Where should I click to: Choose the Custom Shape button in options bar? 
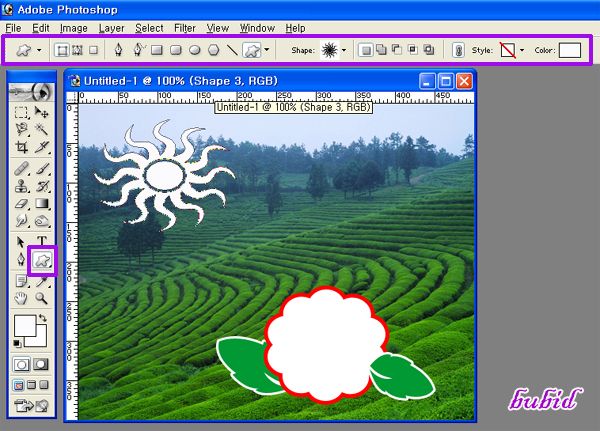pyautogui.click(x=252, y=50)
